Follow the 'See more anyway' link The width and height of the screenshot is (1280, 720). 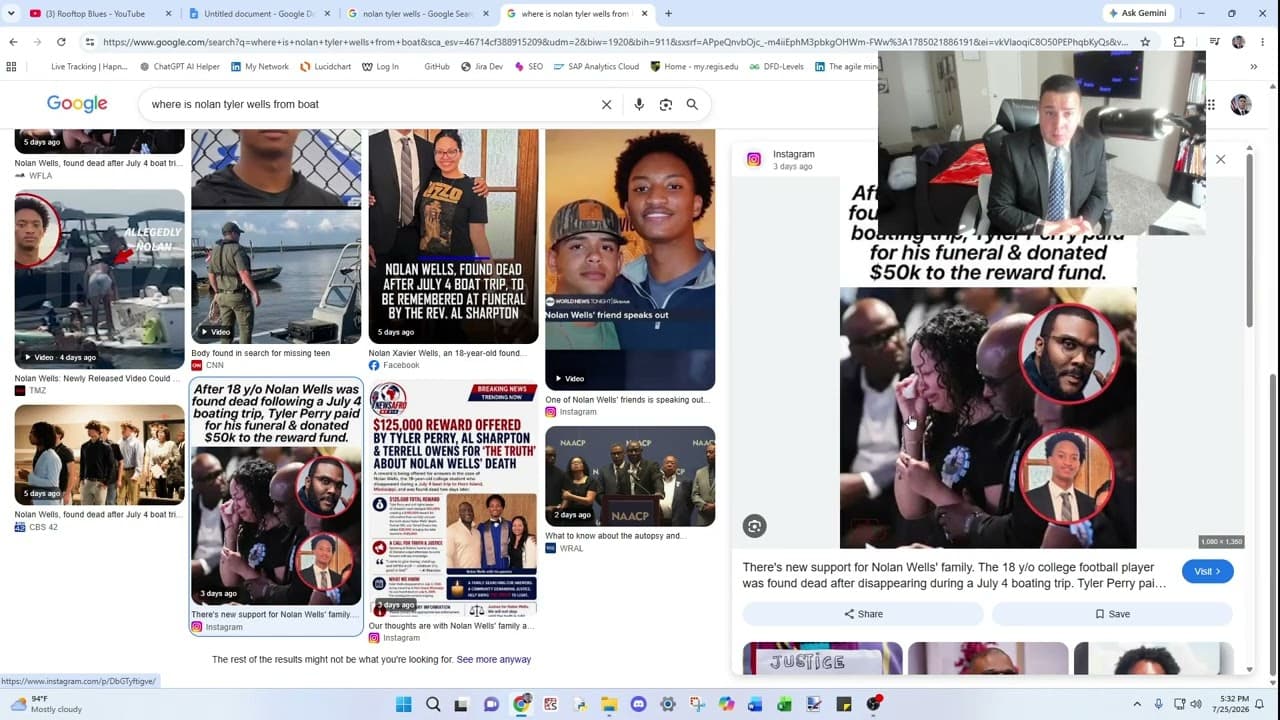(x=494, y=660)
